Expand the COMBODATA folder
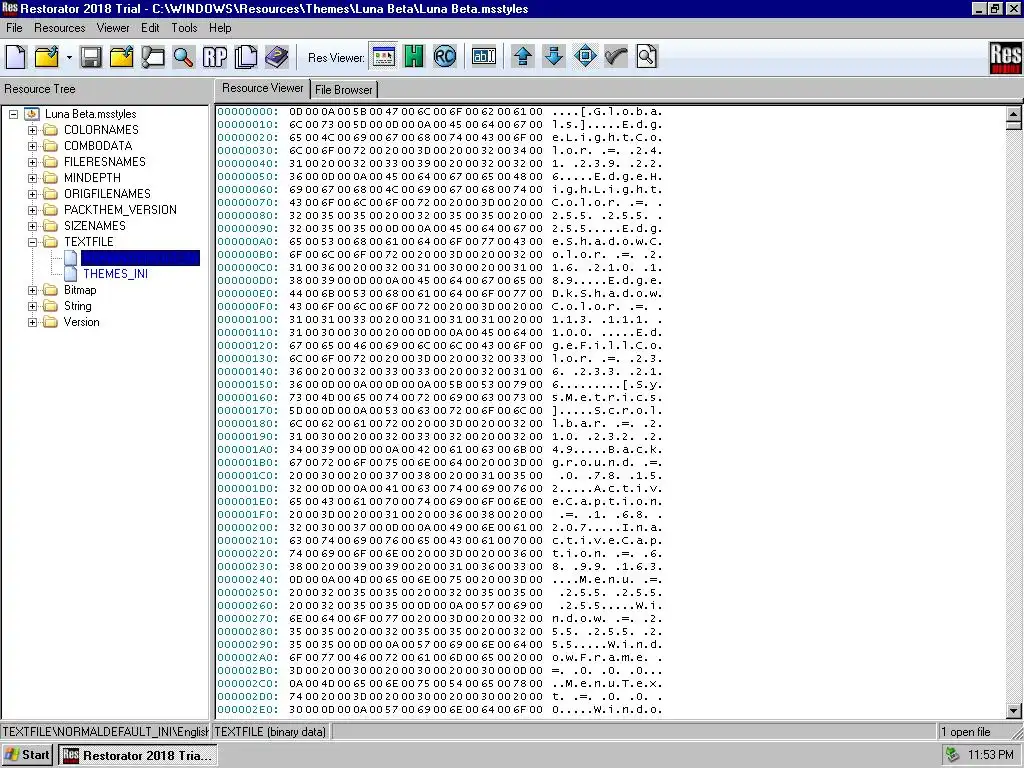The width and height of the screenshot is (1024, 768). [32, 146]
